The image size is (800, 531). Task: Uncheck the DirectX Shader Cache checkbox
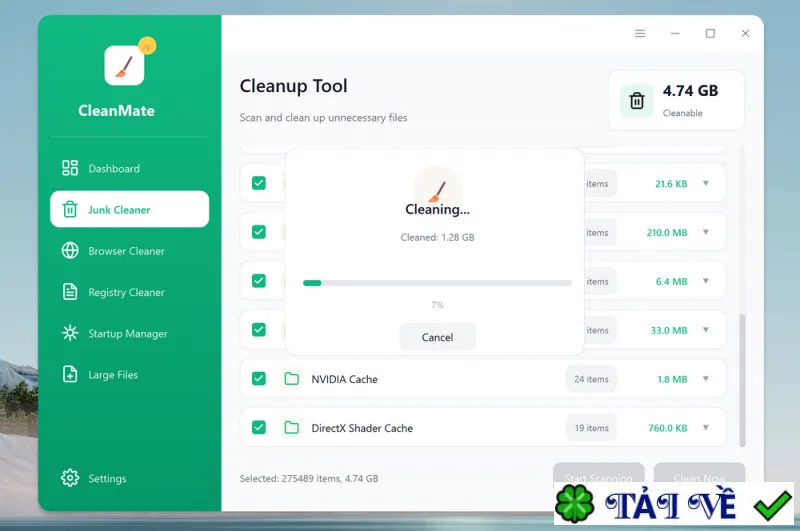pyautogui.click(x=259, y=427)
